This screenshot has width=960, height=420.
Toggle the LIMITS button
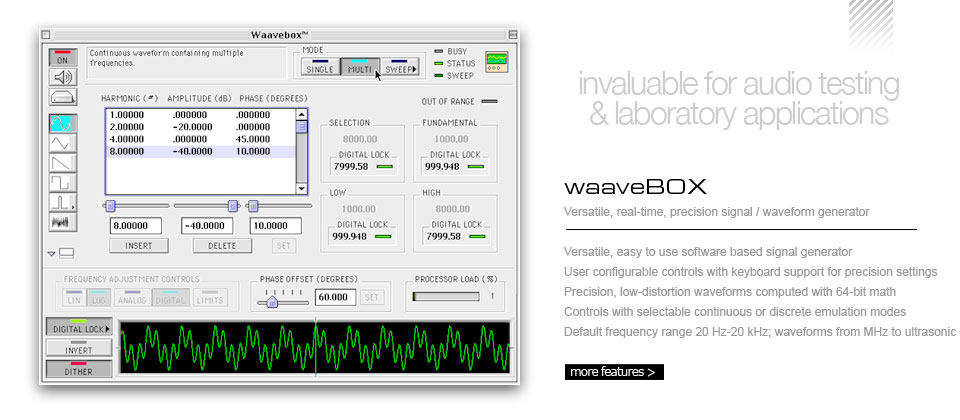210,298
